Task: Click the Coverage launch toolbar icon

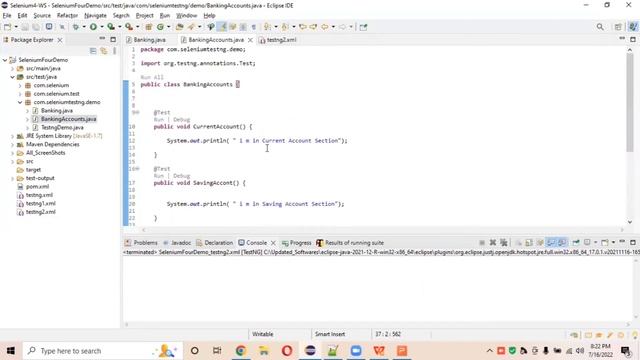Action: [111, 27]
